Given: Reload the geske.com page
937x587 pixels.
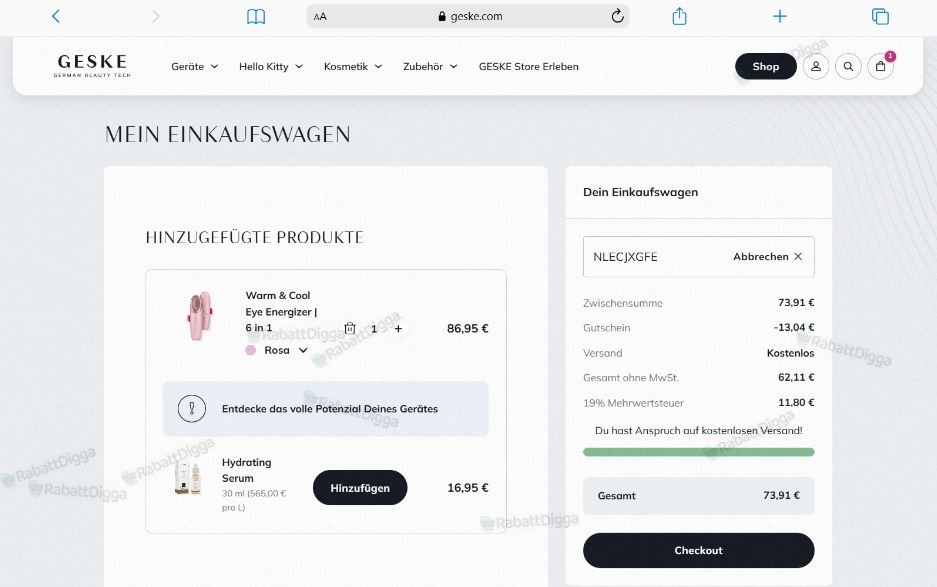Looking at the screenshot, I should pyautogui.click(x=617, y=16).
